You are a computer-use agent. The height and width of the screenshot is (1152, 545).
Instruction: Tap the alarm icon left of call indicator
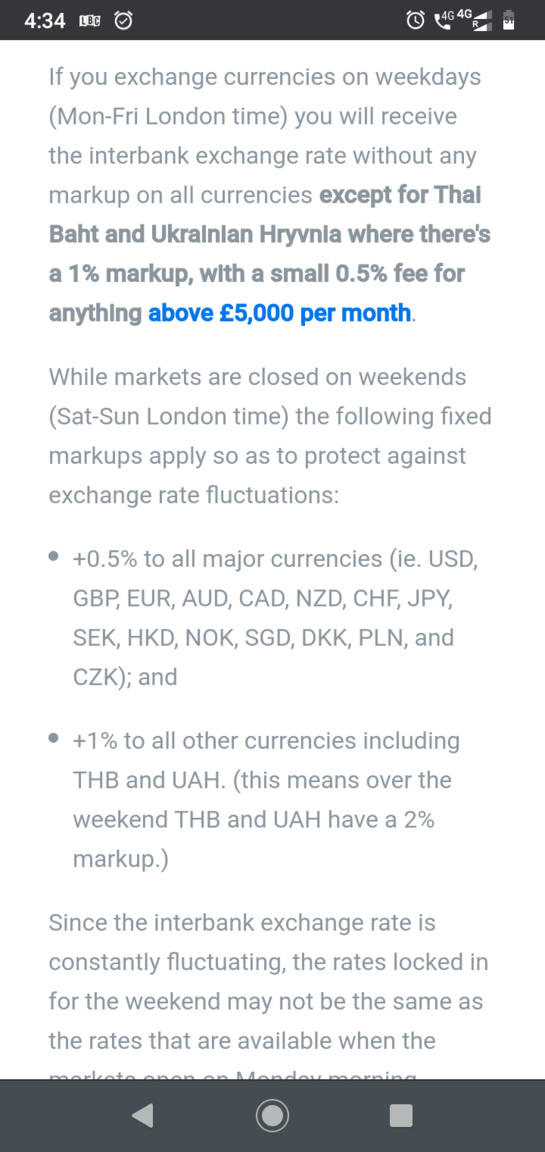[x=415, y=21]
